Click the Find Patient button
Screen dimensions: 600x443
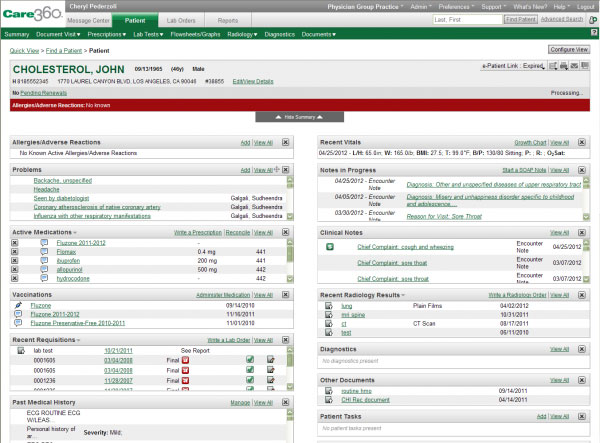tap(521, 19)
